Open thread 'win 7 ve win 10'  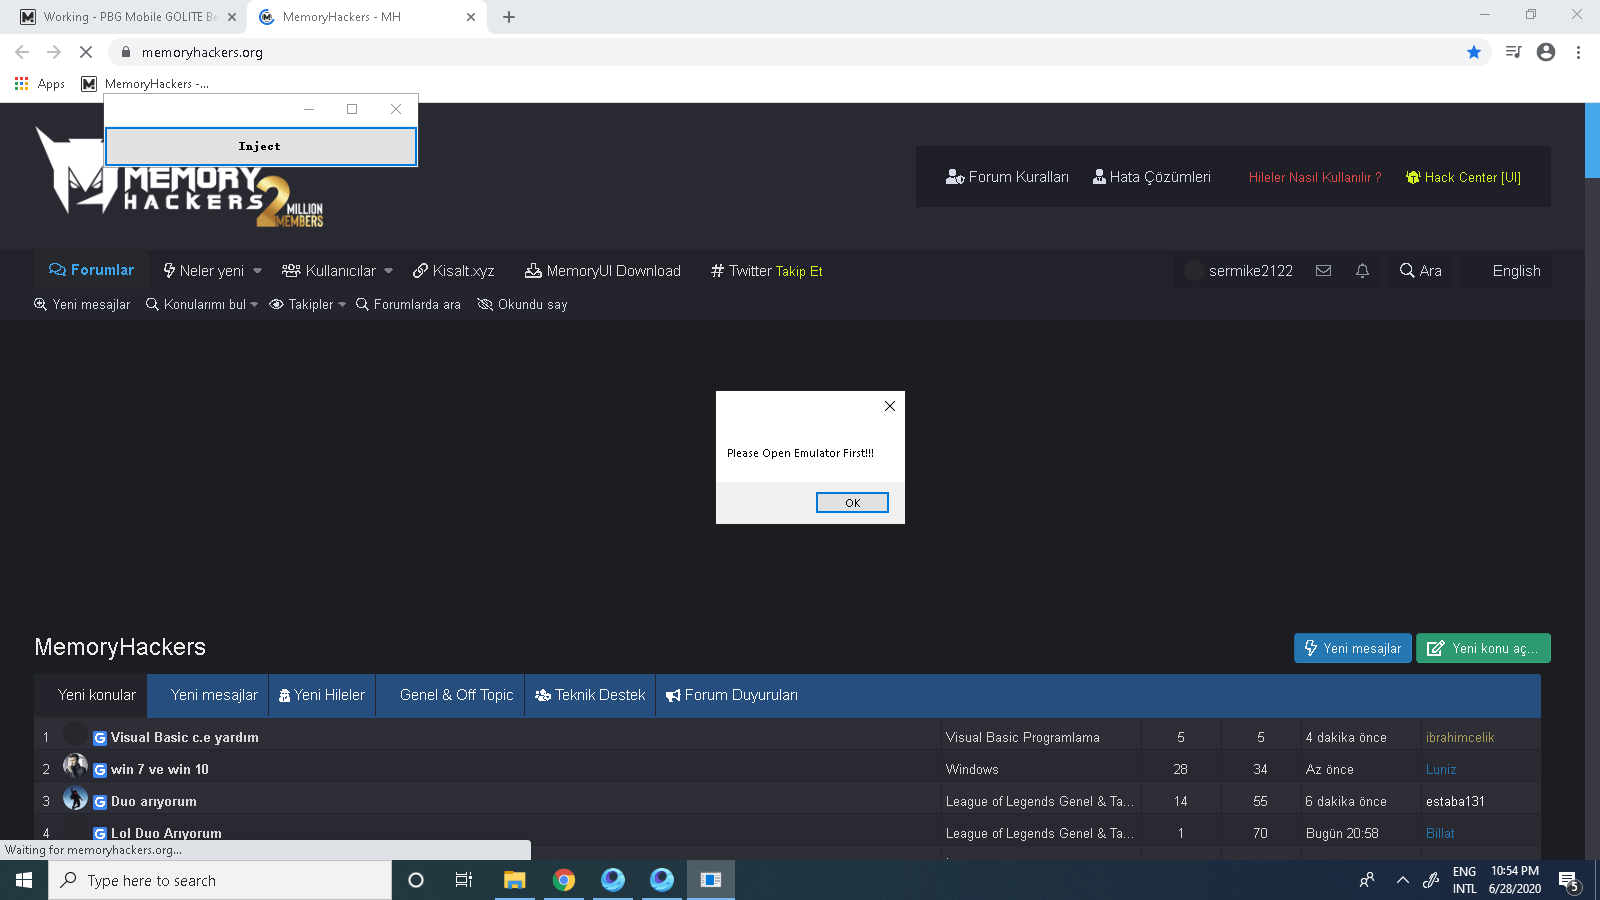click(x=160, y=770)
